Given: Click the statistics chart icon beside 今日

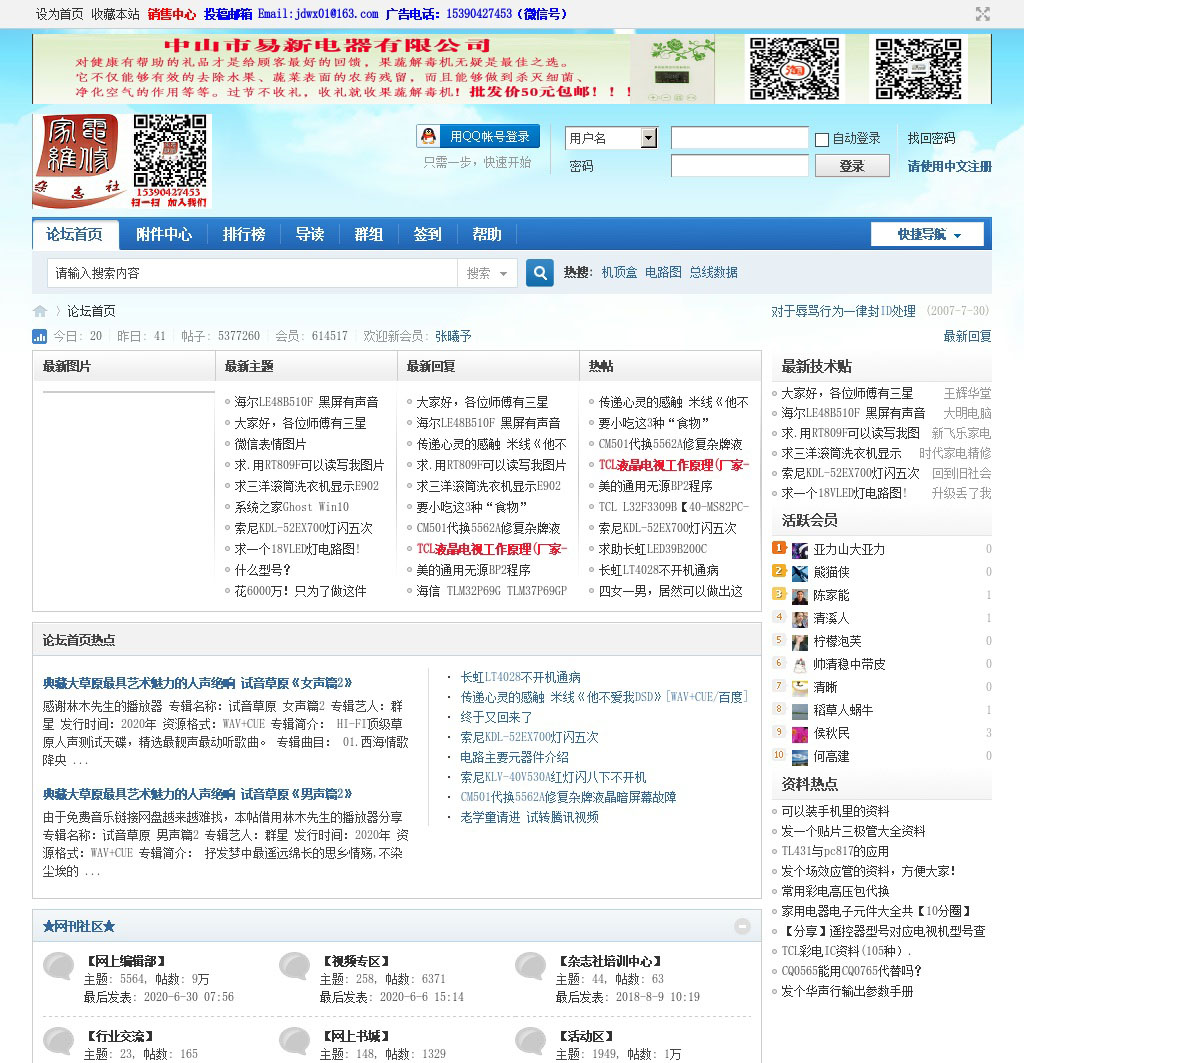Looking at the screenshot, I should [40, 336].
